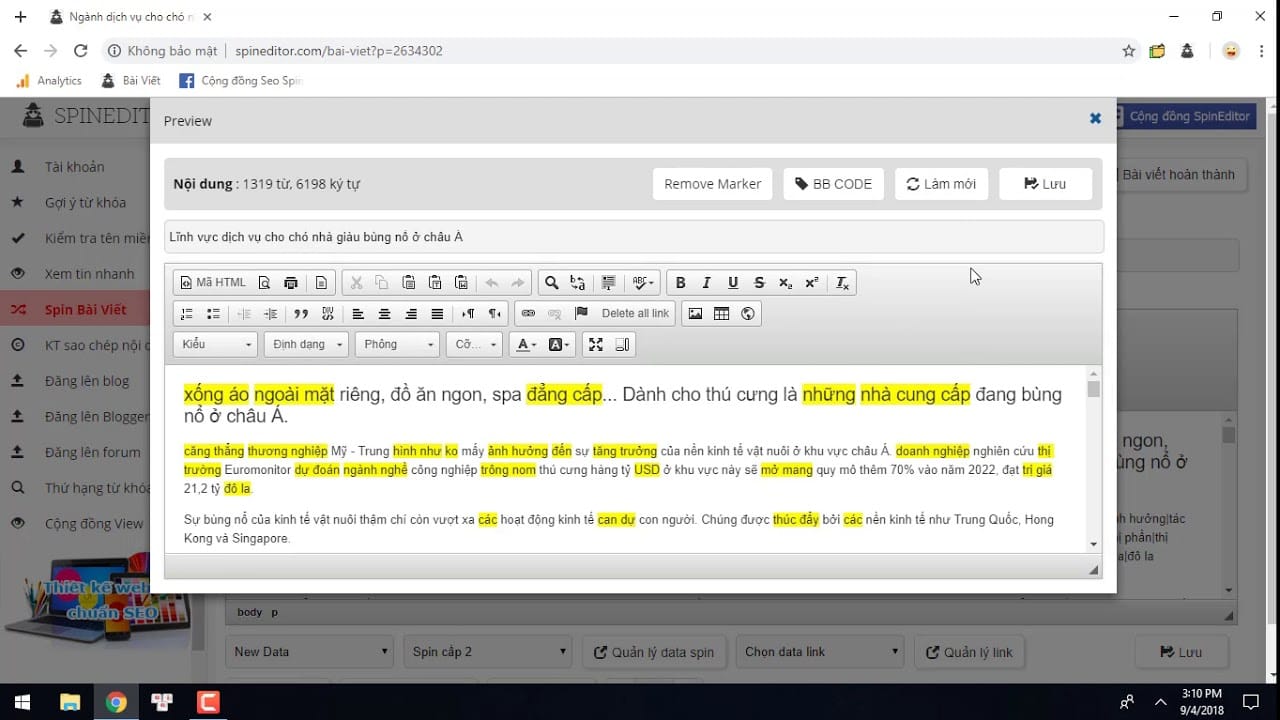The image size is (1280, 720).
Task: Open the Analytics bookmark
Action: 50,81
